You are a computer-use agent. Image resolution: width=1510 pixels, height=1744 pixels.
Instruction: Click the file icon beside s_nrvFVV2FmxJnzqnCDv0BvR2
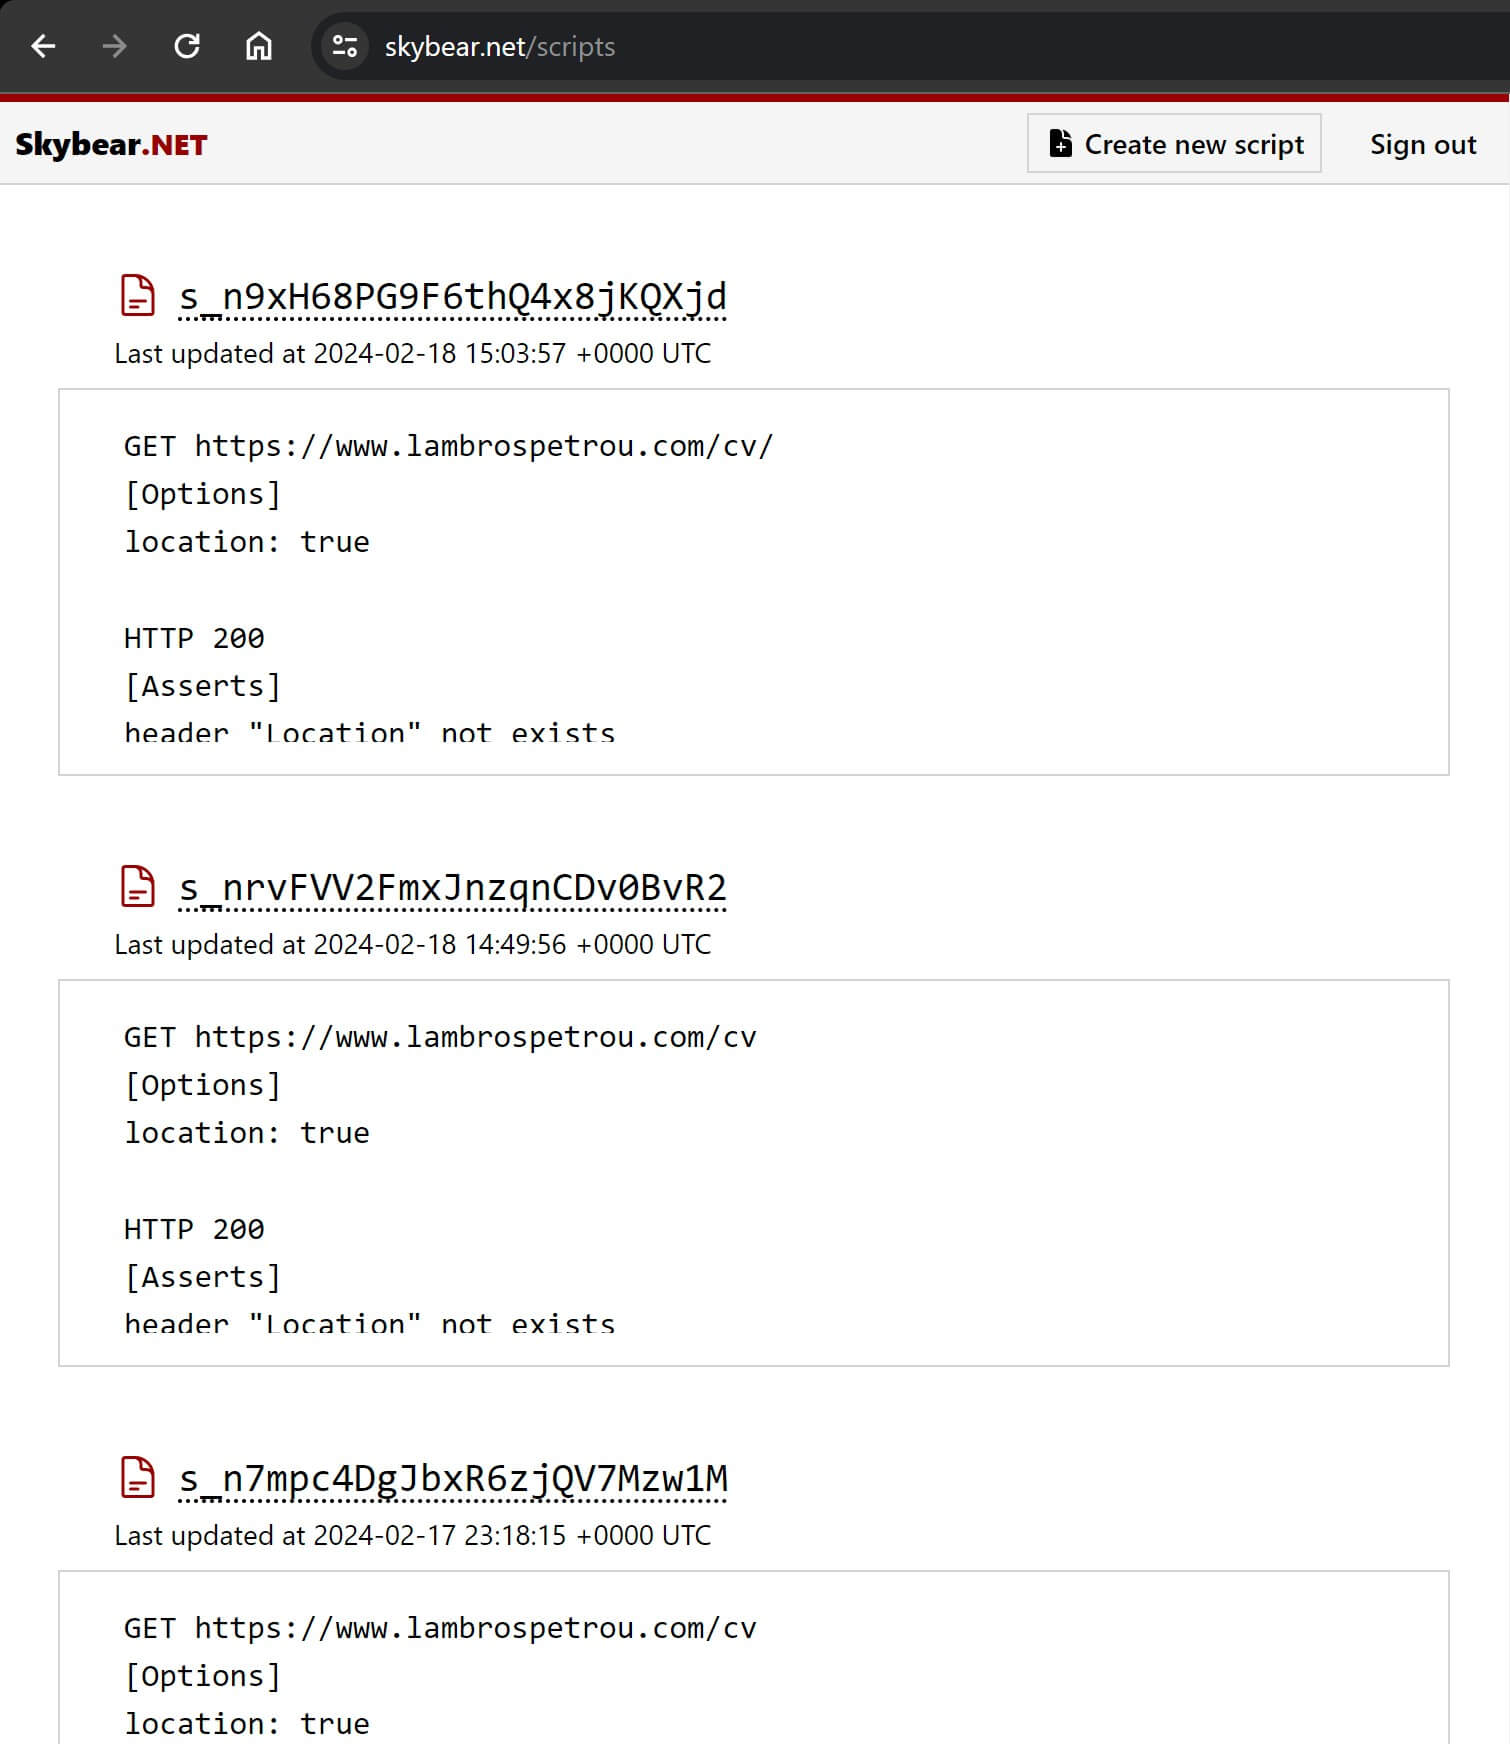pyautogui.click(x=137, y=887)
